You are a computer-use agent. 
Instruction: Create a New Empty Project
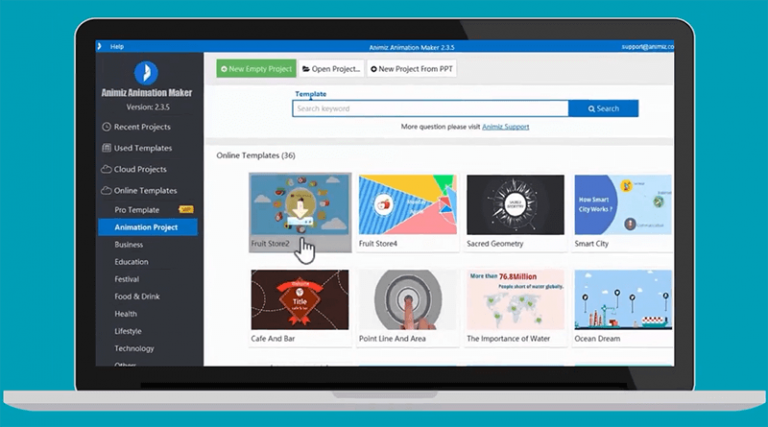click(255, 69)
